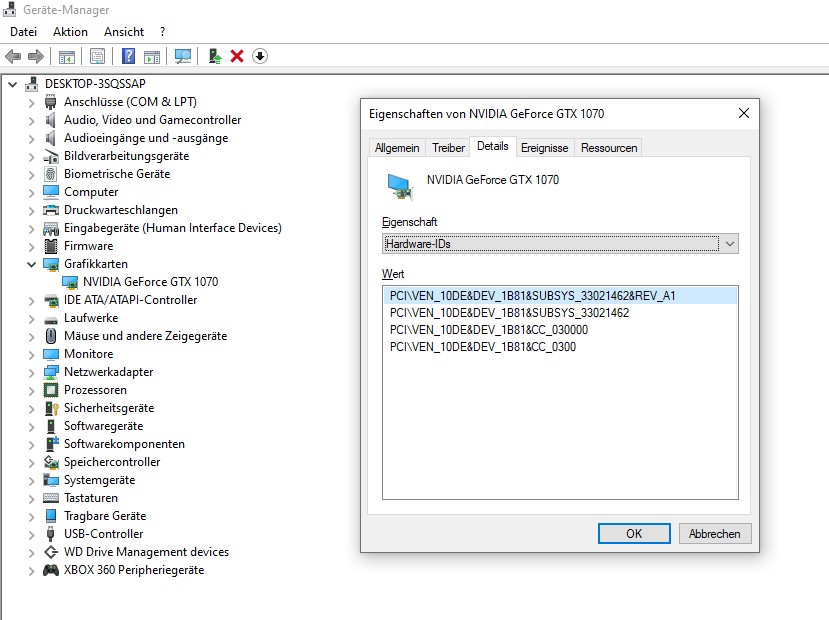Screen dimensions: 829x620
Task: Expand the Monitore category
Action: (x=32, y=354)
